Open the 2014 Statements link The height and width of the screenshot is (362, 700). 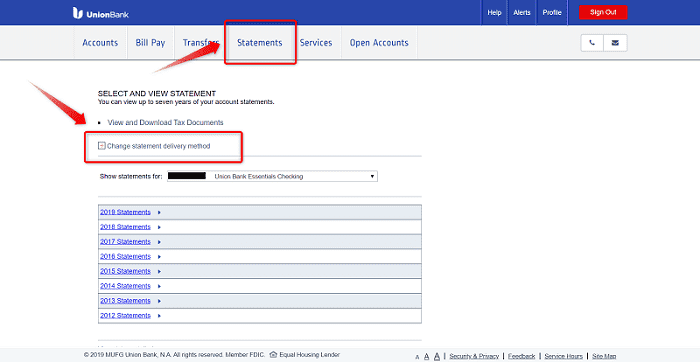pyautogui.click(x=125, y=286)
